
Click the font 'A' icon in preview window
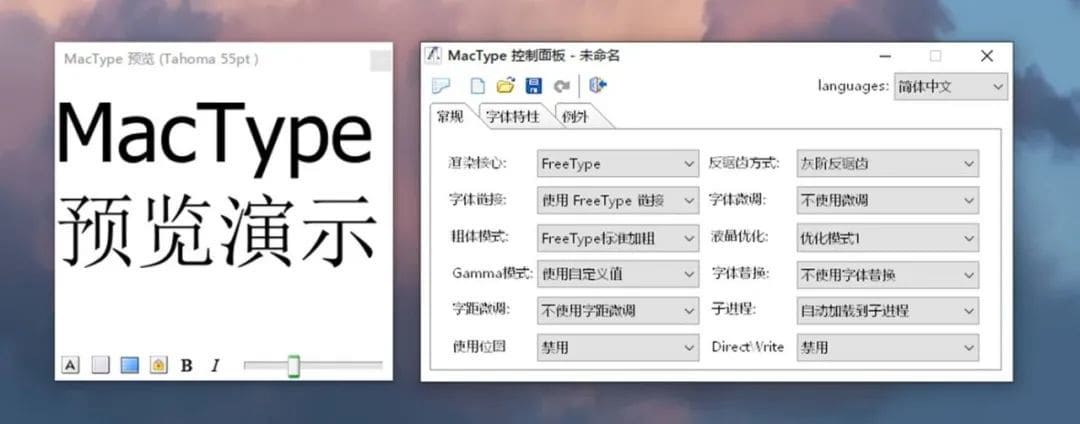(70, 365)
